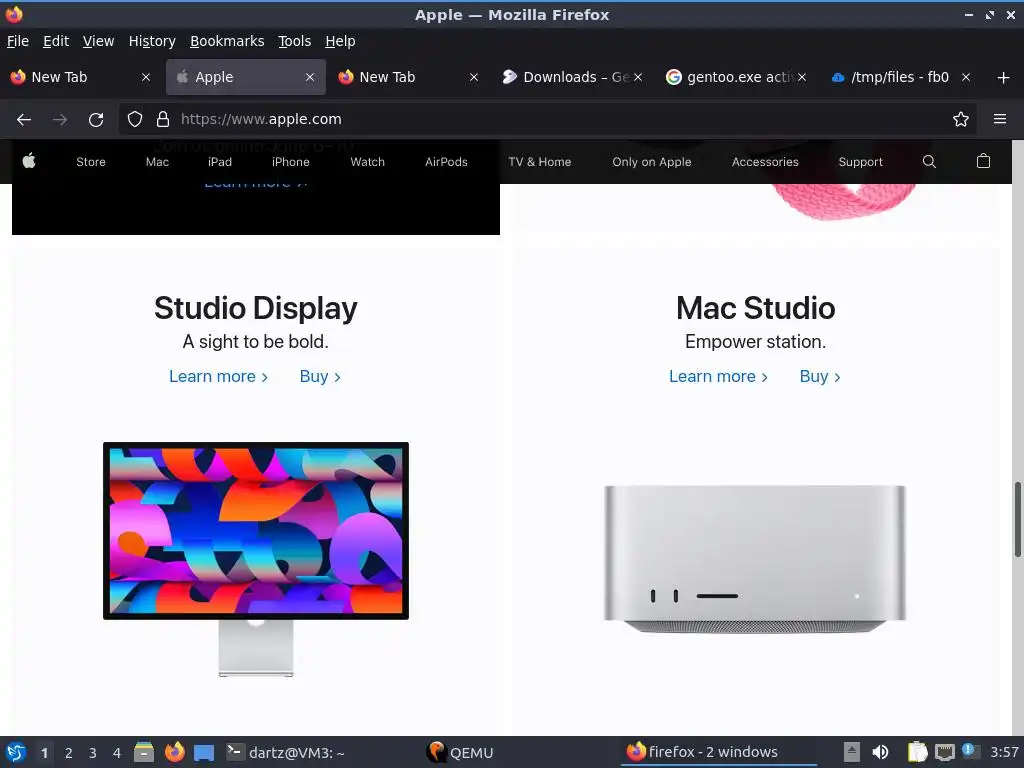The height and width of the screenshot is (768, 1024).
Task: Open TV & Home in Apple navigation
Action: 540,162
